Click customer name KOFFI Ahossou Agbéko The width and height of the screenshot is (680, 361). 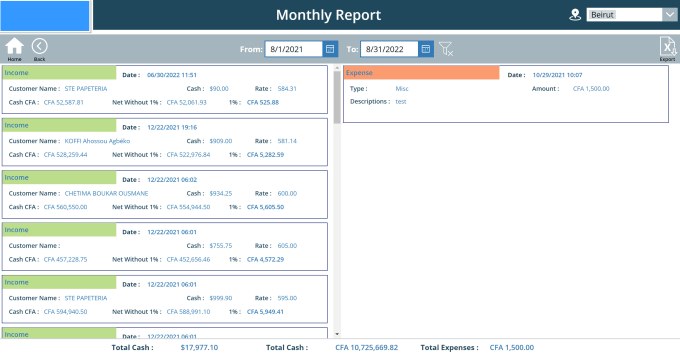(x=97, y=141)
